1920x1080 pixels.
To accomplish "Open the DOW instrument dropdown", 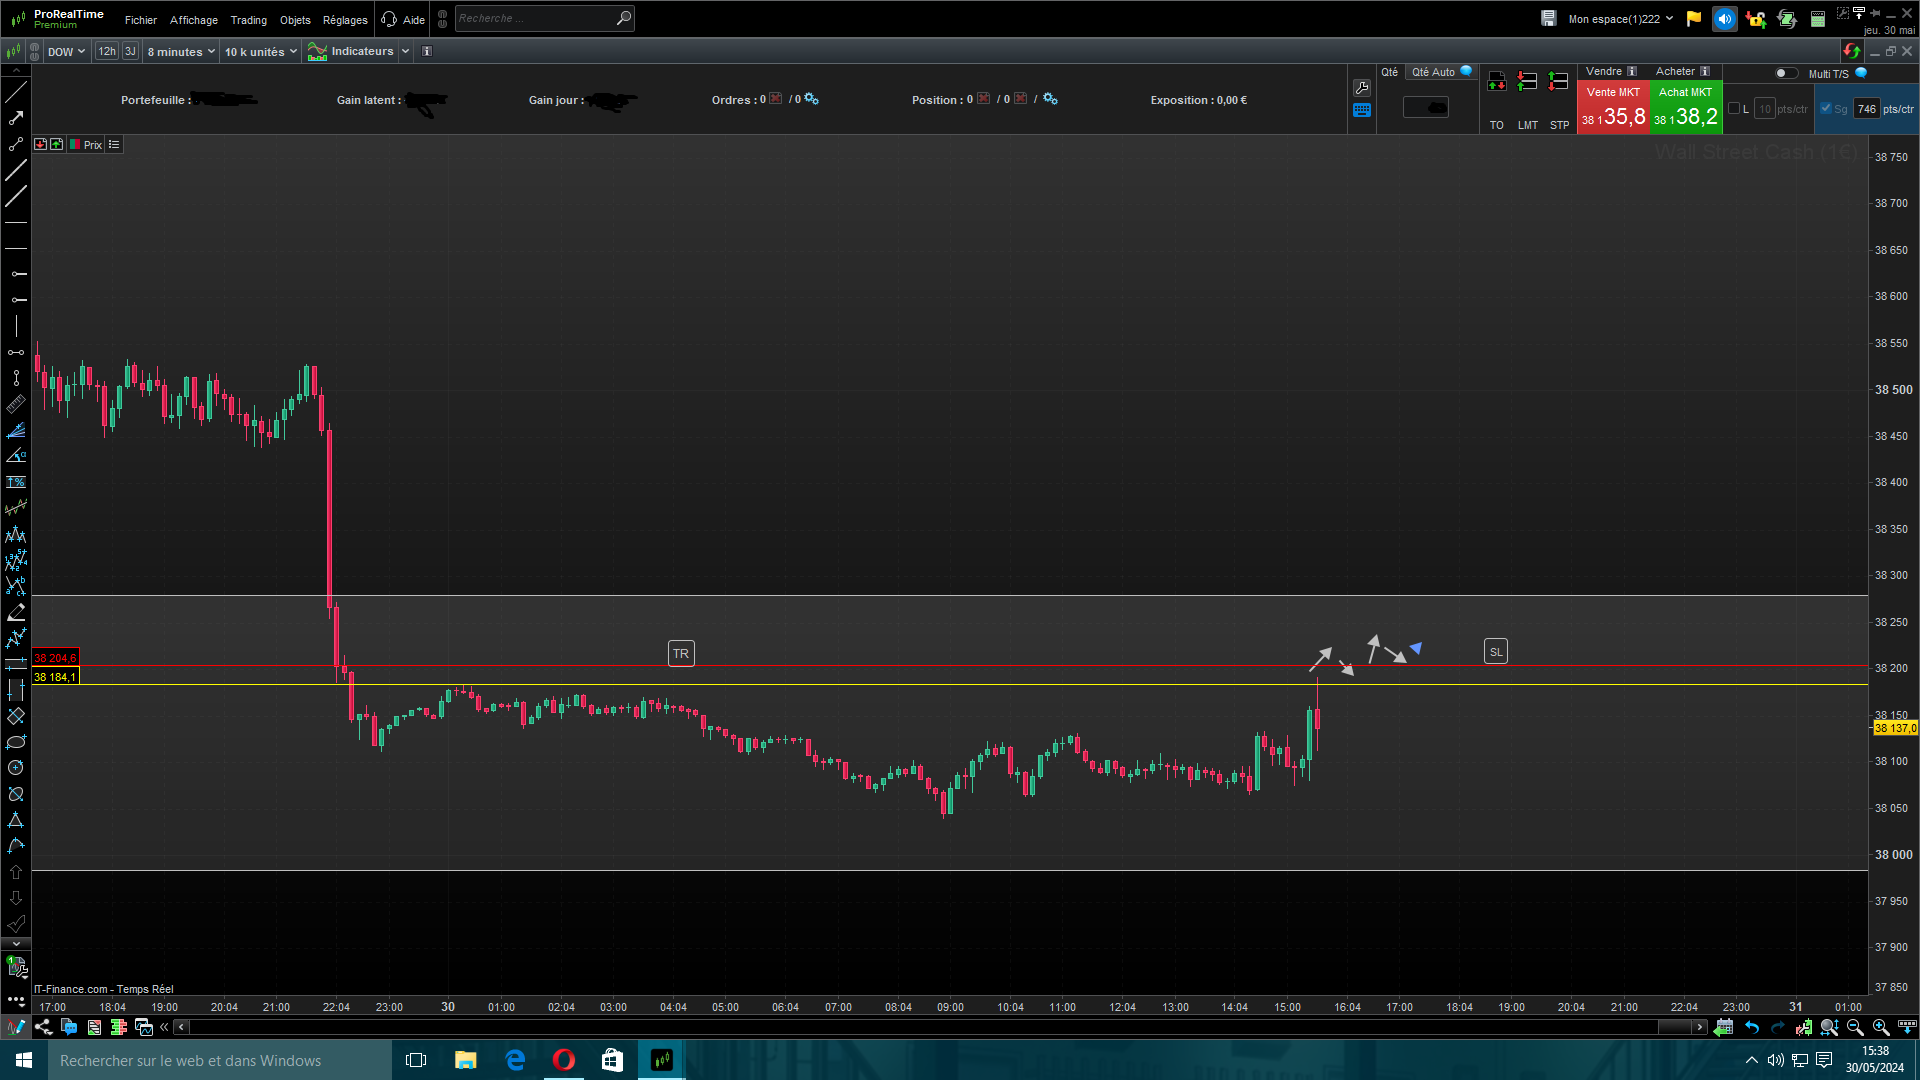I will click(66, 52).
